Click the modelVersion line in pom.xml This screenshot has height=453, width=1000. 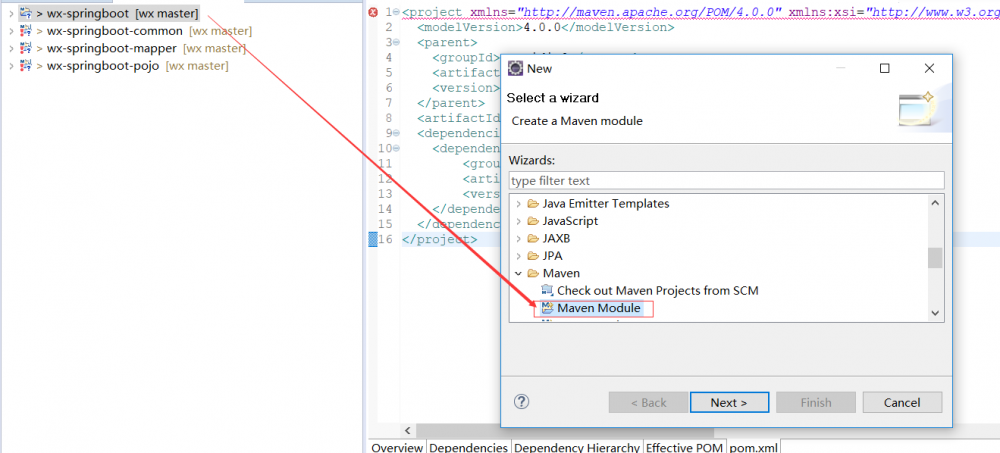[x=546, y=27]
